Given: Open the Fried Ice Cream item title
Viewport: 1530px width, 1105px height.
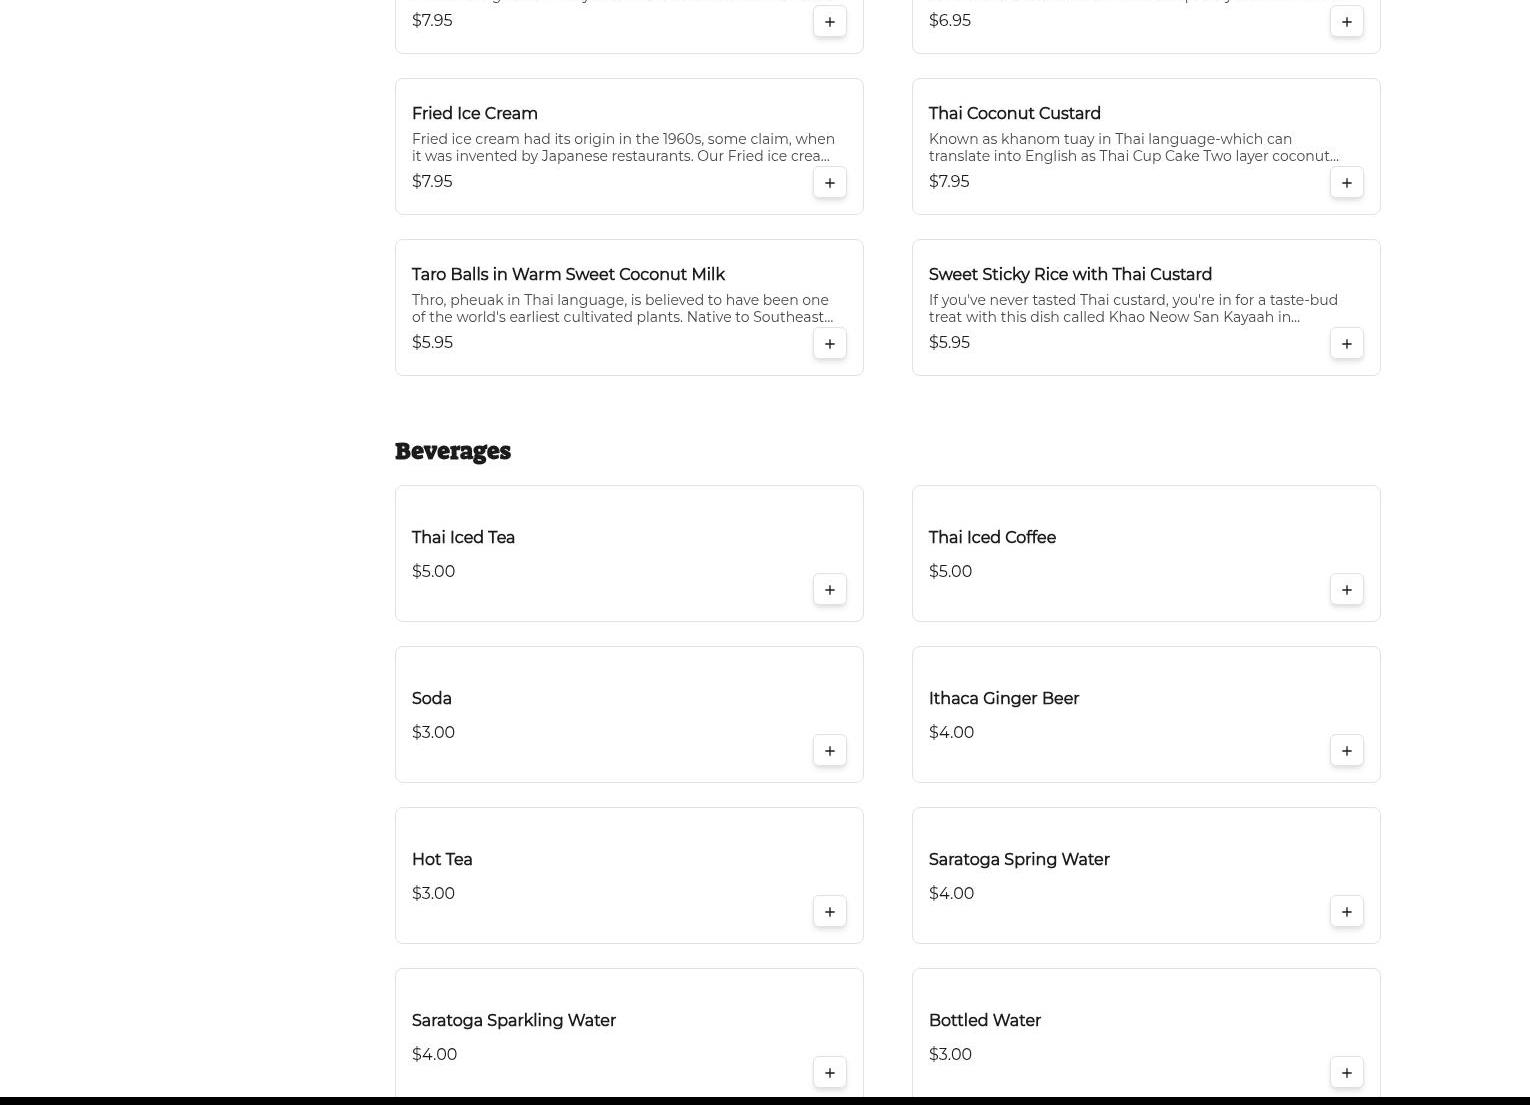Looking at the screenshot, I should (474, 114).
